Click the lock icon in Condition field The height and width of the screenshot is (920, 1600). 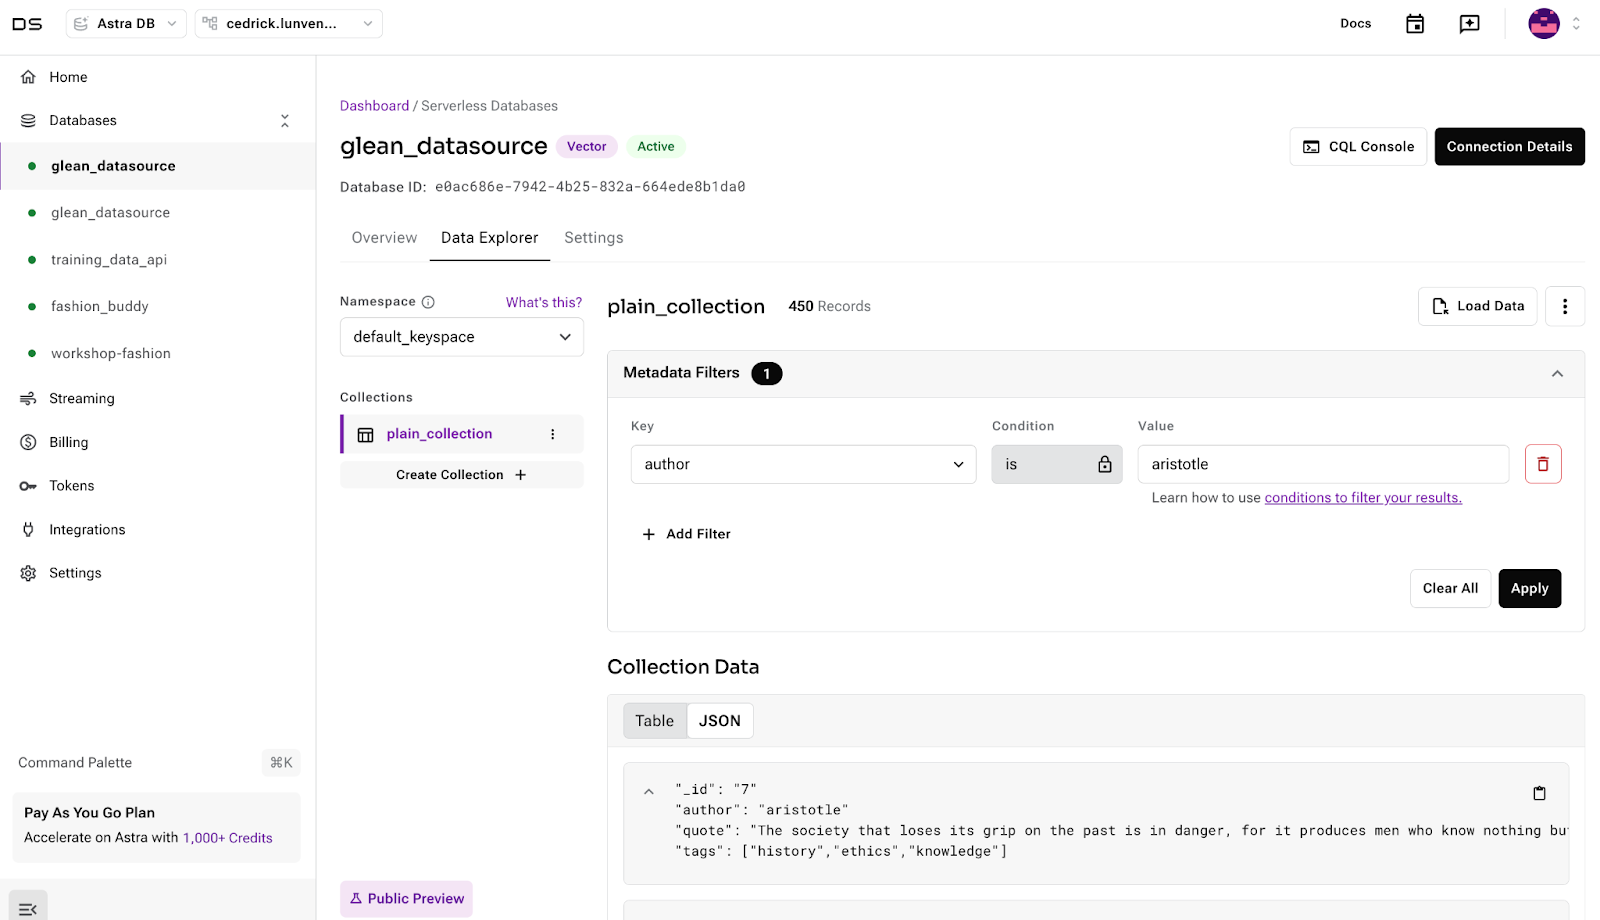click(x=1105, y=464)
